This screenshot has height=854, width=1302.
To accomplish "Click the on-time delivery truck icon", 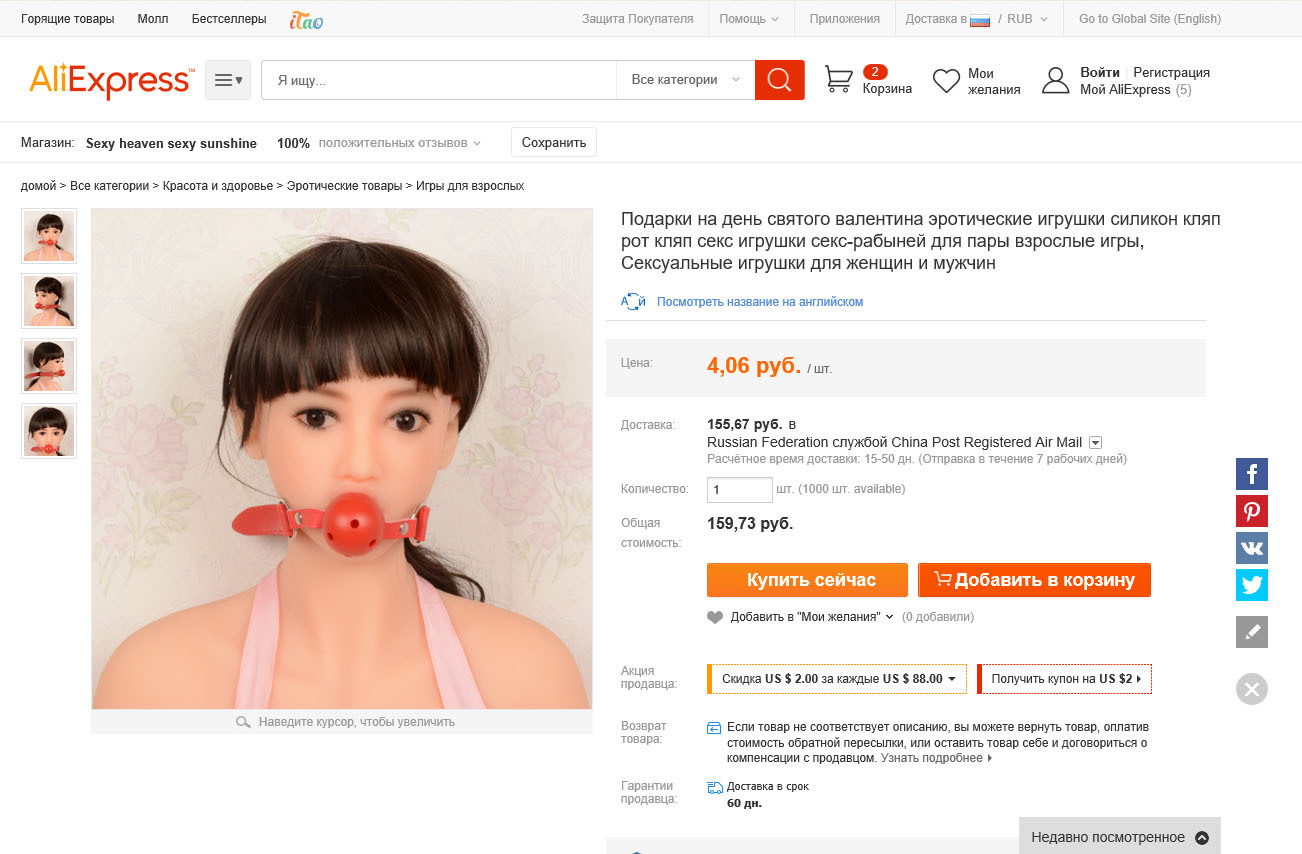I will point(715,787).
